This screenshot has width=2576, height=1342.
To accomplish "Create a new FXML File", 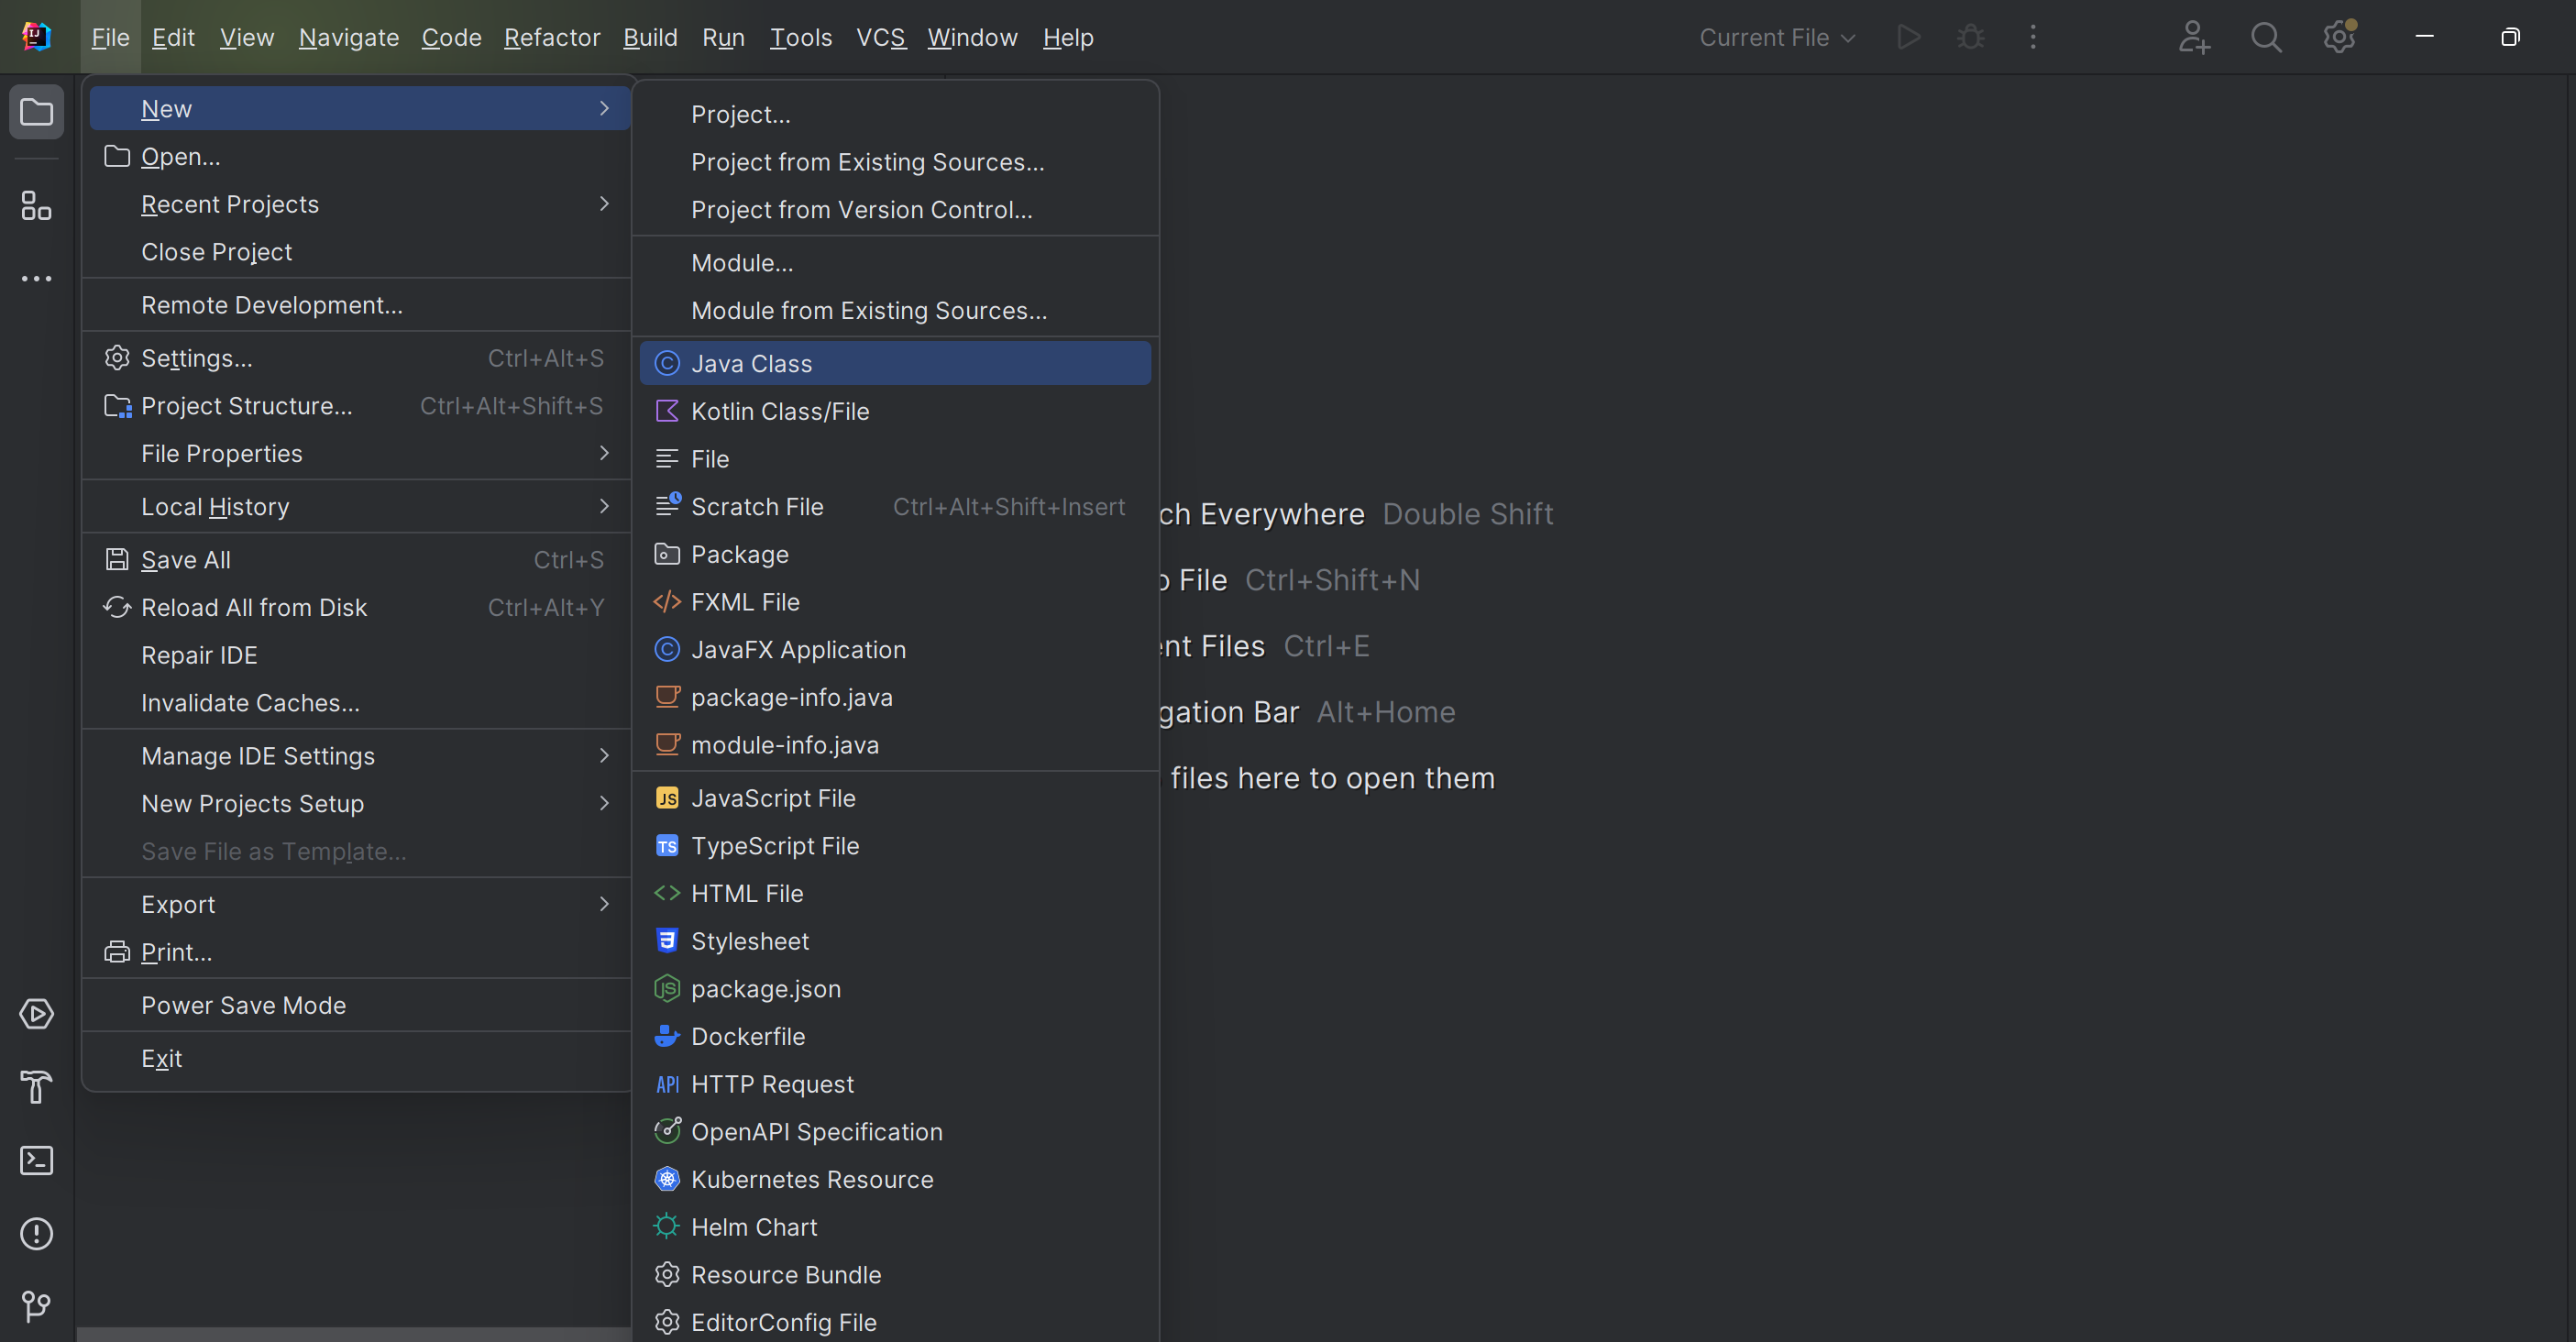I will [895, 602].
